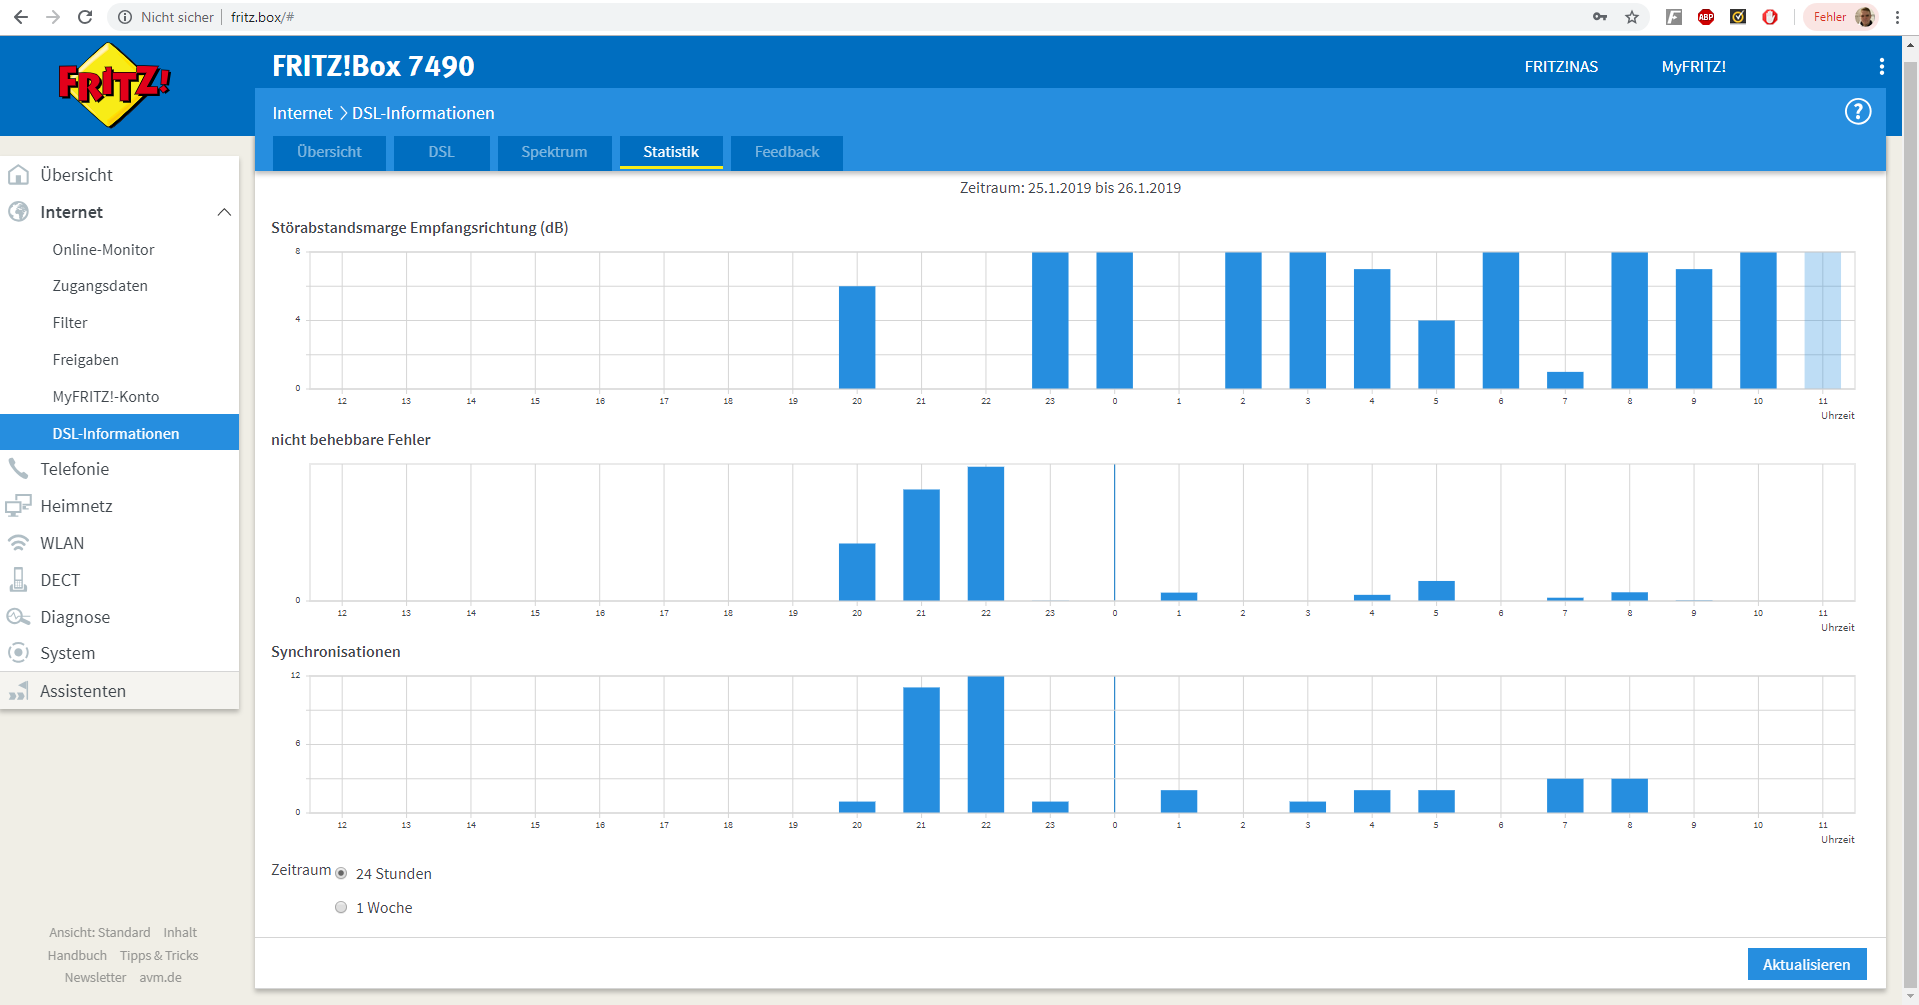Screen dimensions: 1919x1005
Task: Open the Tipps & Tricks link
Action: coord(159,956)
